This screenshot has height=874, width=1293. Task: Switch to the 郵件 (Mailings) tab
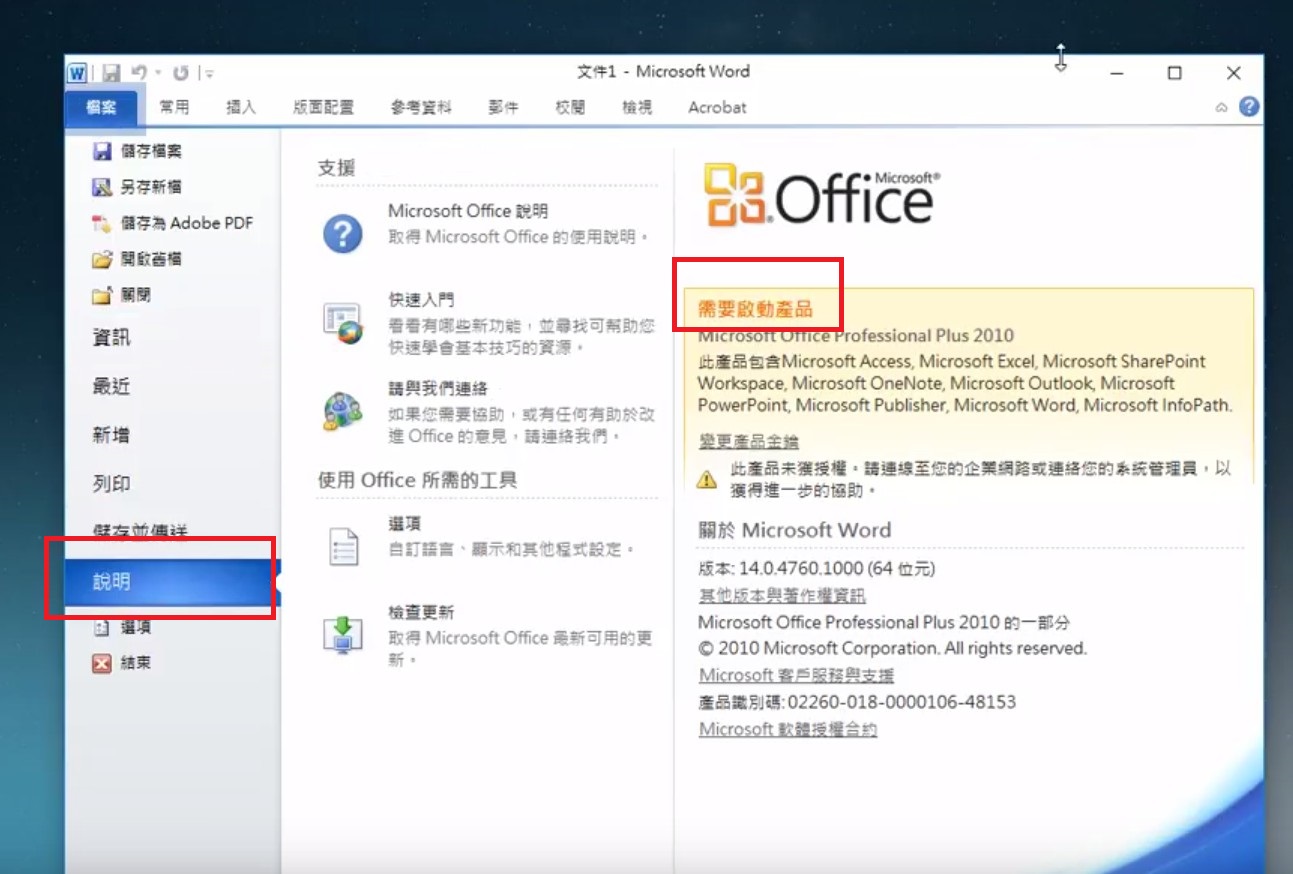pyautogui.click(x=503, y=108)
